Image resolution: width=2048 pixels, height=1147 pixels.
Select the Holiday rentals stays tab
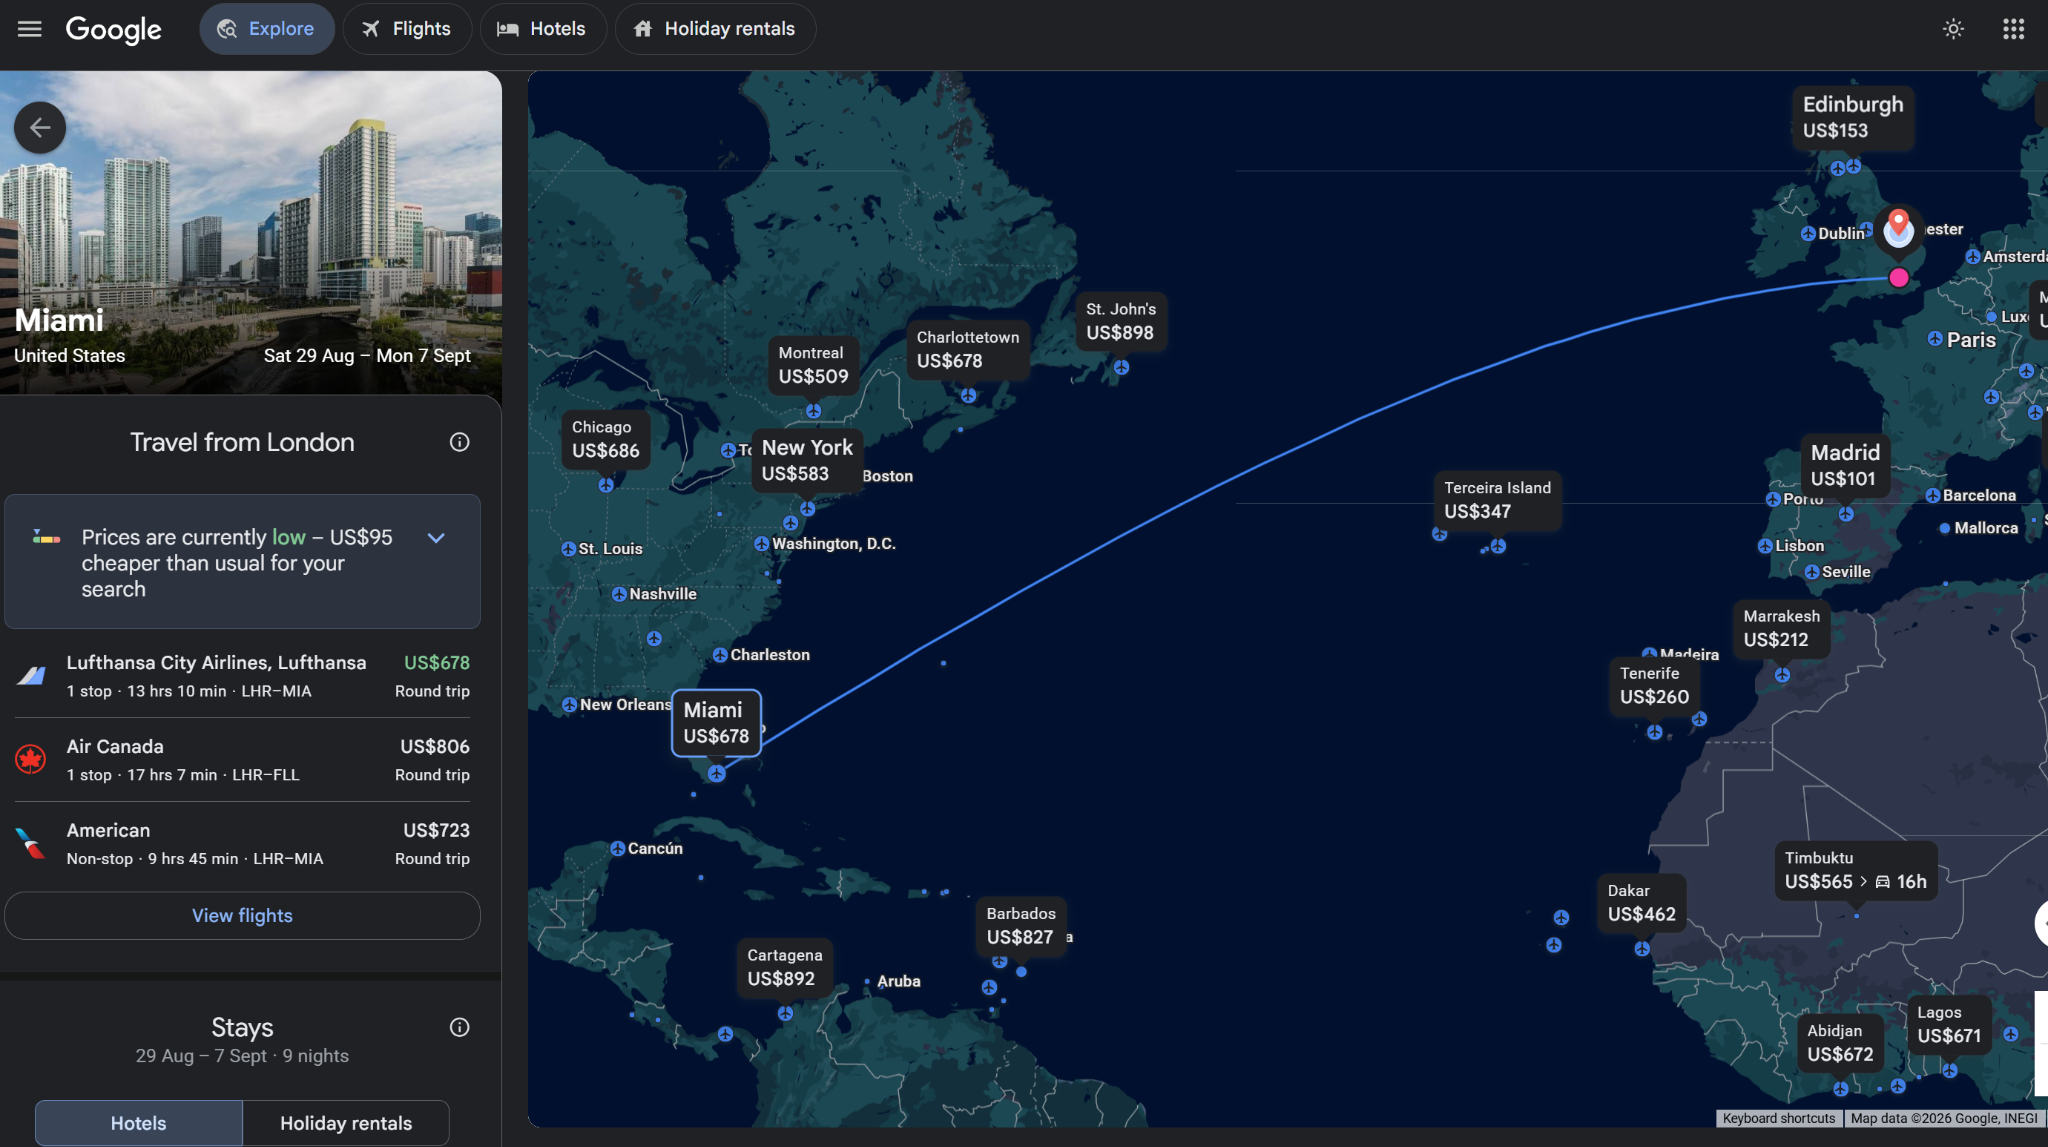pos(346,1123)
